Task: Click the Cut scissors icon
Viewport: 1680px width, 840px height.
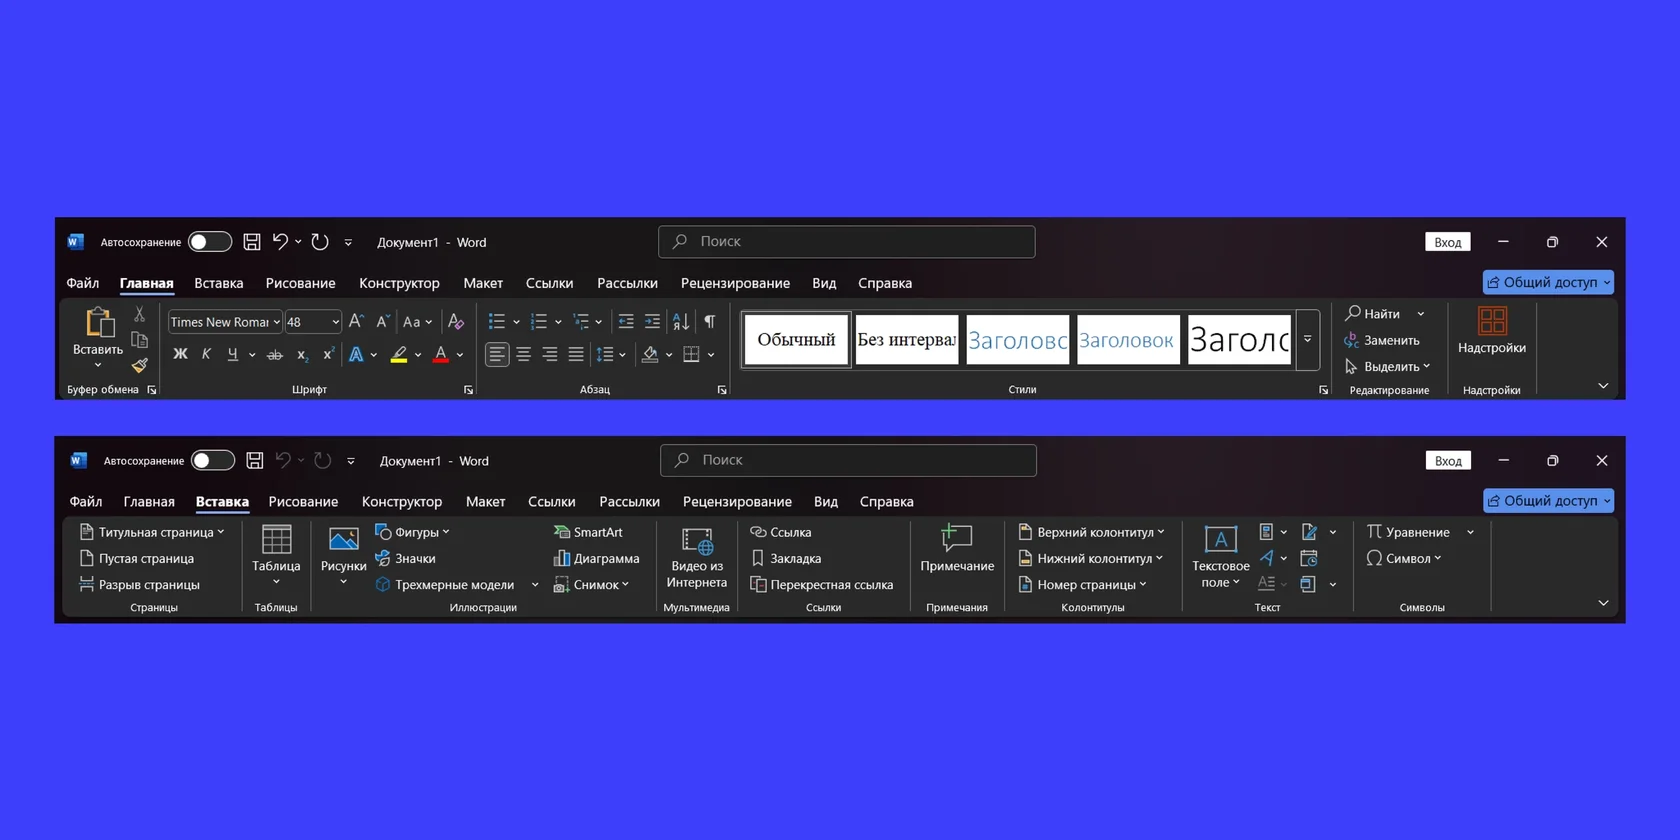Action: click(x=140, y=315)
